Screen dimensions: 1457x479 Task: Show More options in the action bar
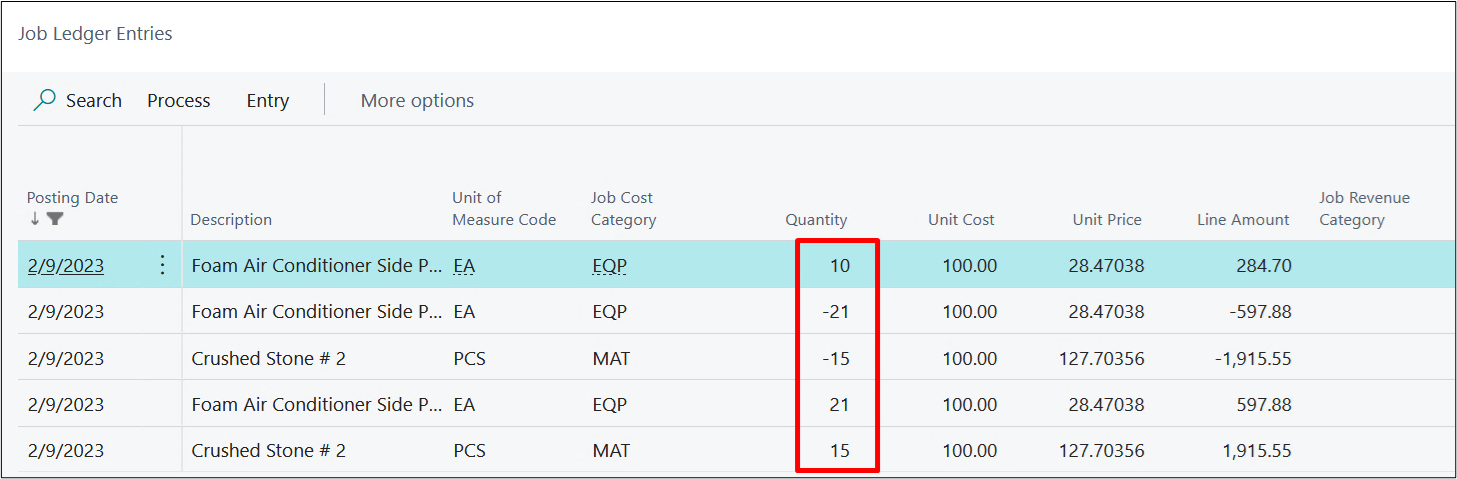[417, 101]
